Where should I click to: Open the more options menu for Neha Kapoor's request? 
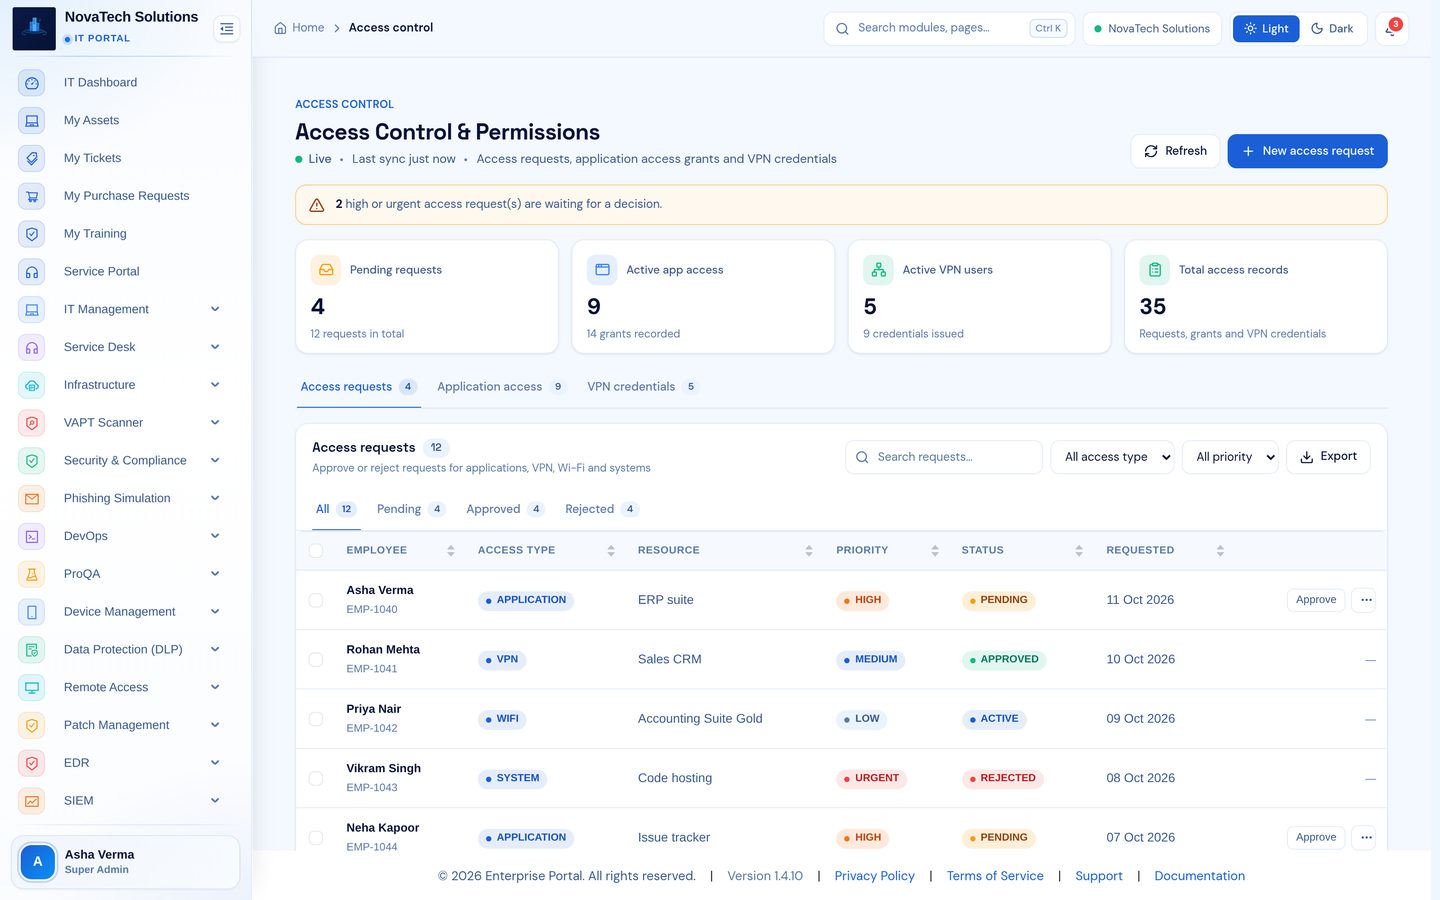1366,837
